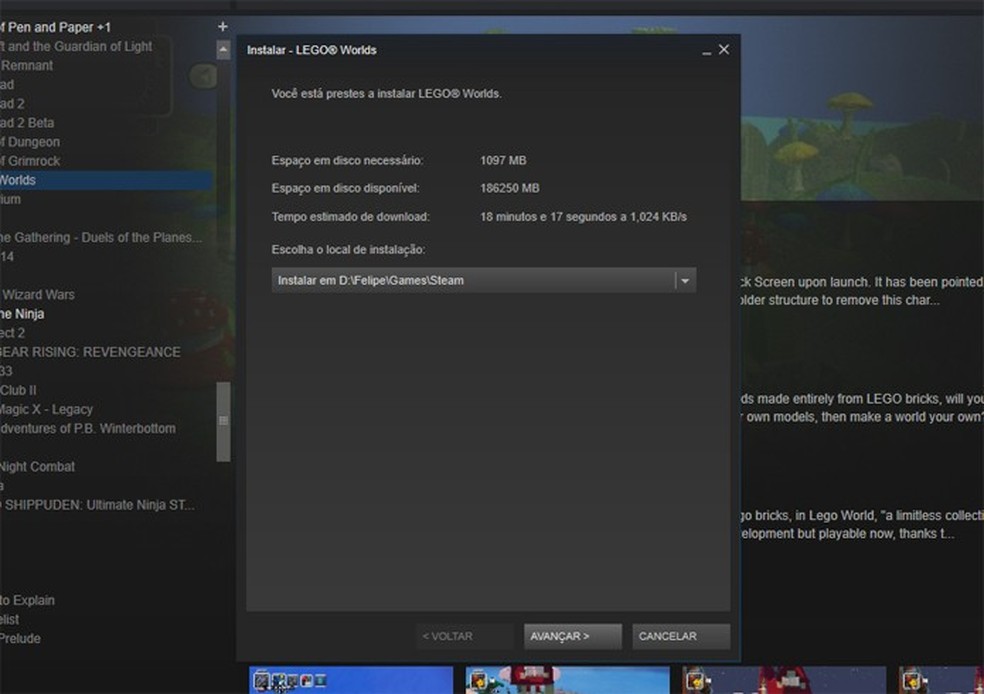
Task: Click '18 minutos e 17 segundos' download estimate
Action: [547, 217]
